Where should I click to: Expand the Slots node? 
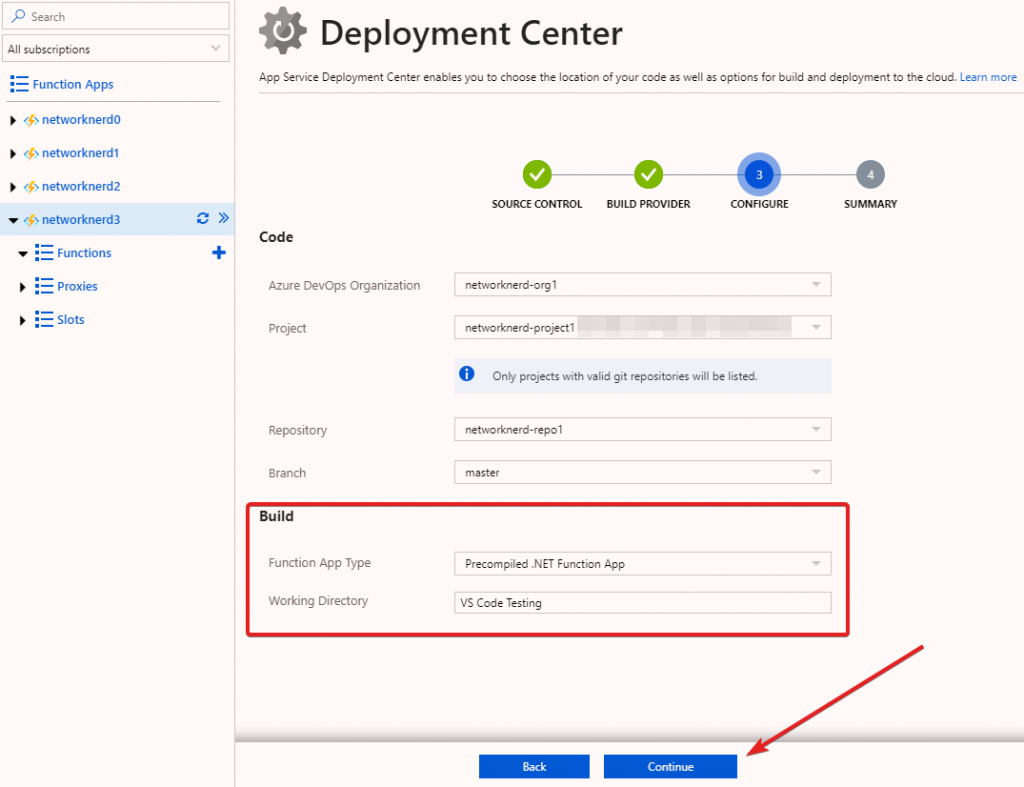22,320
